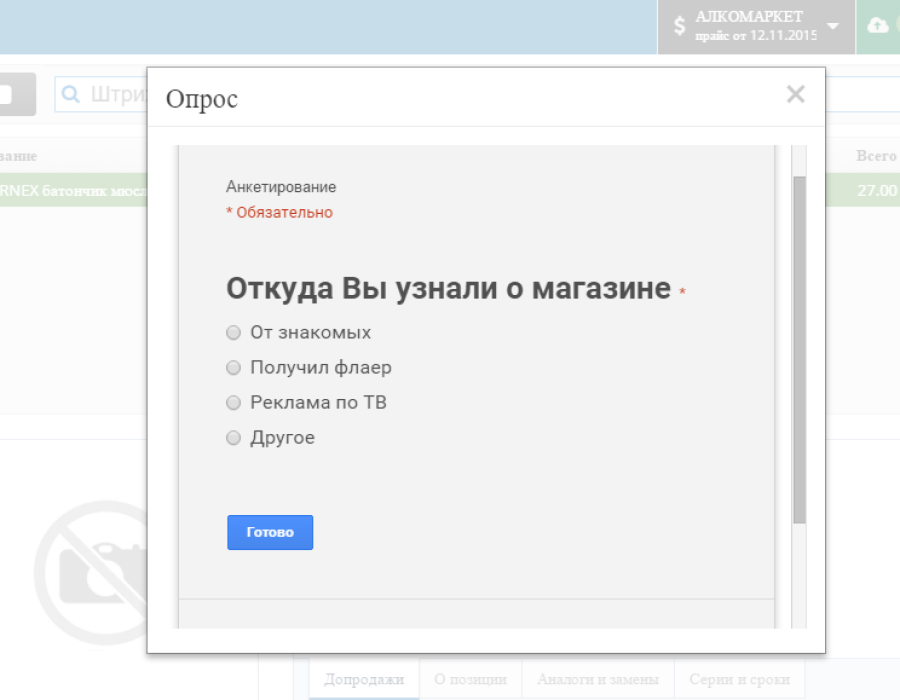This screenshot has width=900, height=700.
Task: Click the Анкетирование form title
Action: click(x=281, y=187)
